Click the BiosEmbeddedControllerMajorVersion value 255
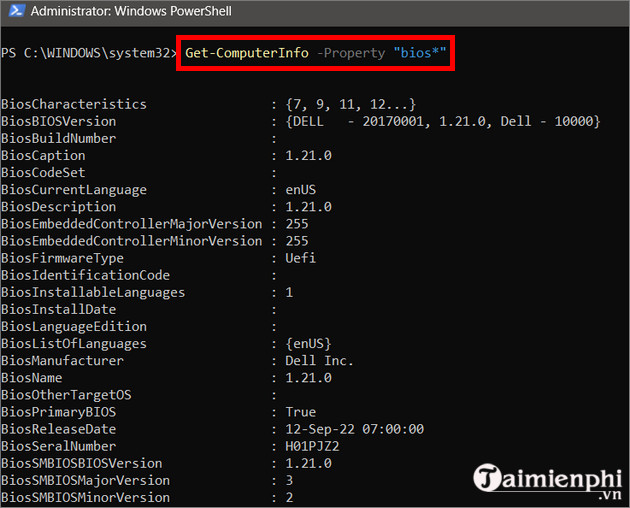The height and width of the screenshot is (508, 630). (297, 224)
